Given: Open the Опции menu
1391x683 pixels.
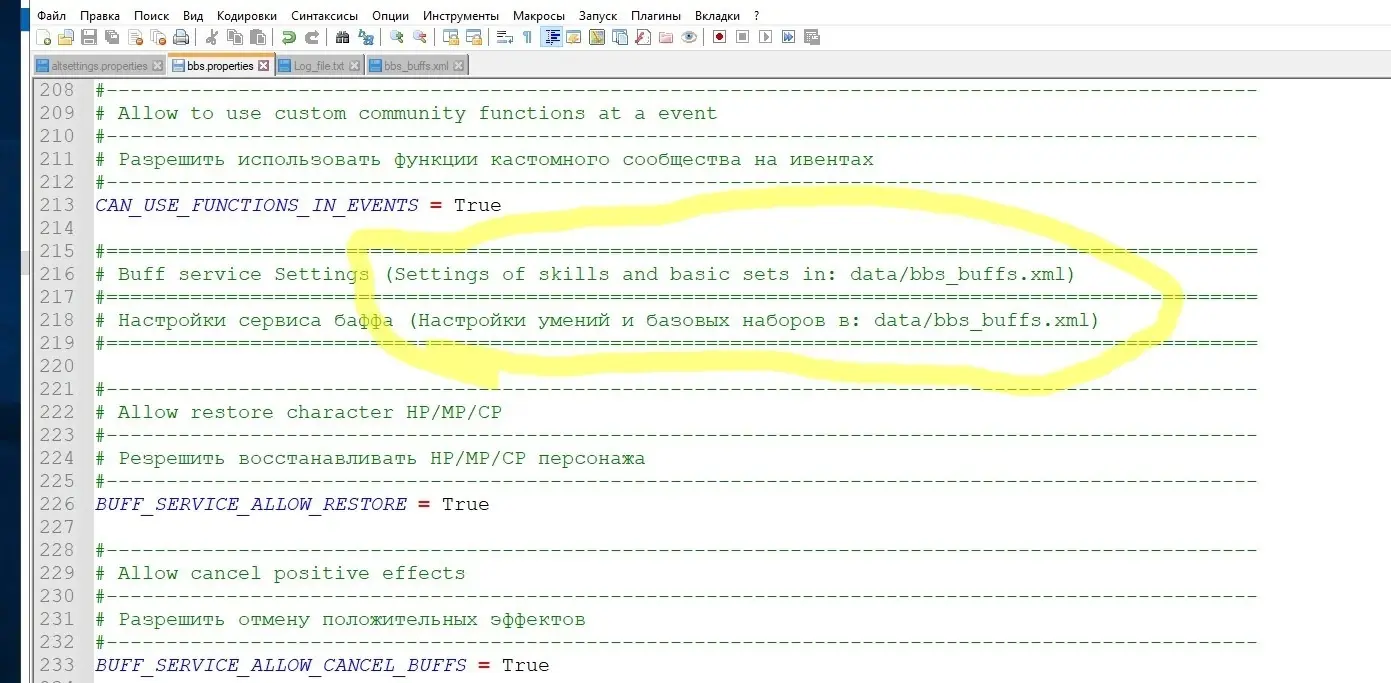Looking at the screenshot, I should coord(390,16).
